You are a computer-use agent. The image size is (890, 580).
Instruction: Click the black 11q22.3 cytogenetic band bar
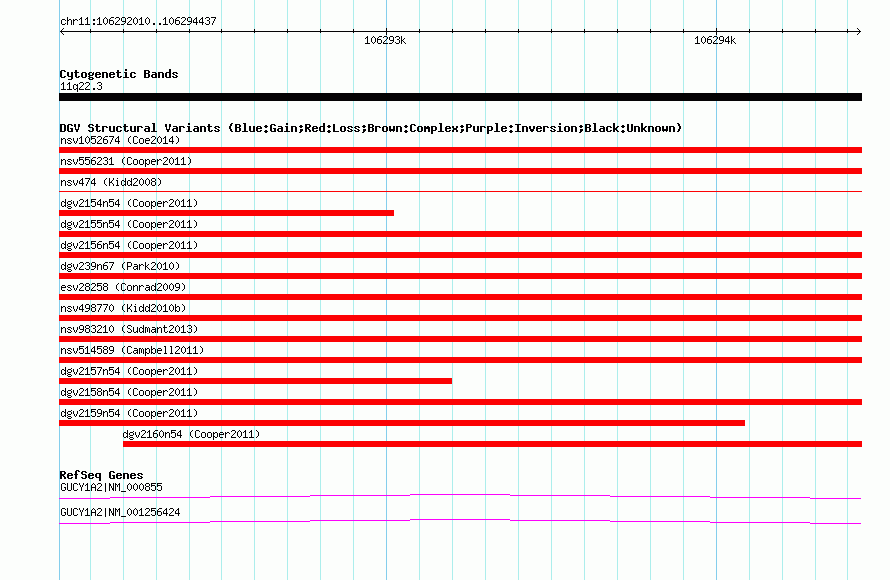(460, 97)
